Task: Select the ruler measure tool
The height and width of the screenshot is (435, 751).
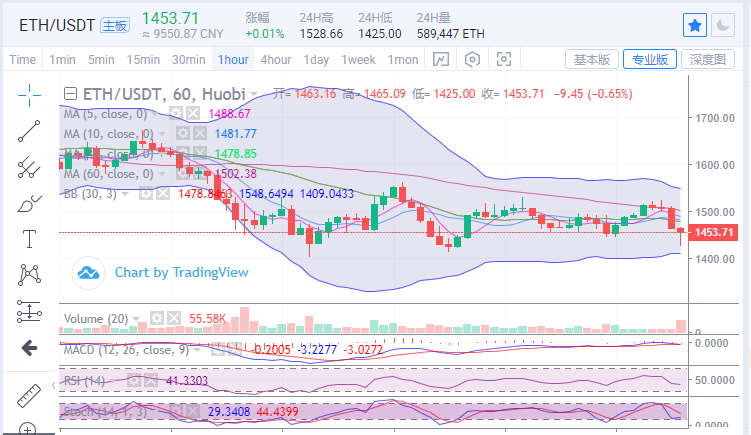Action: tap(29, 396)
